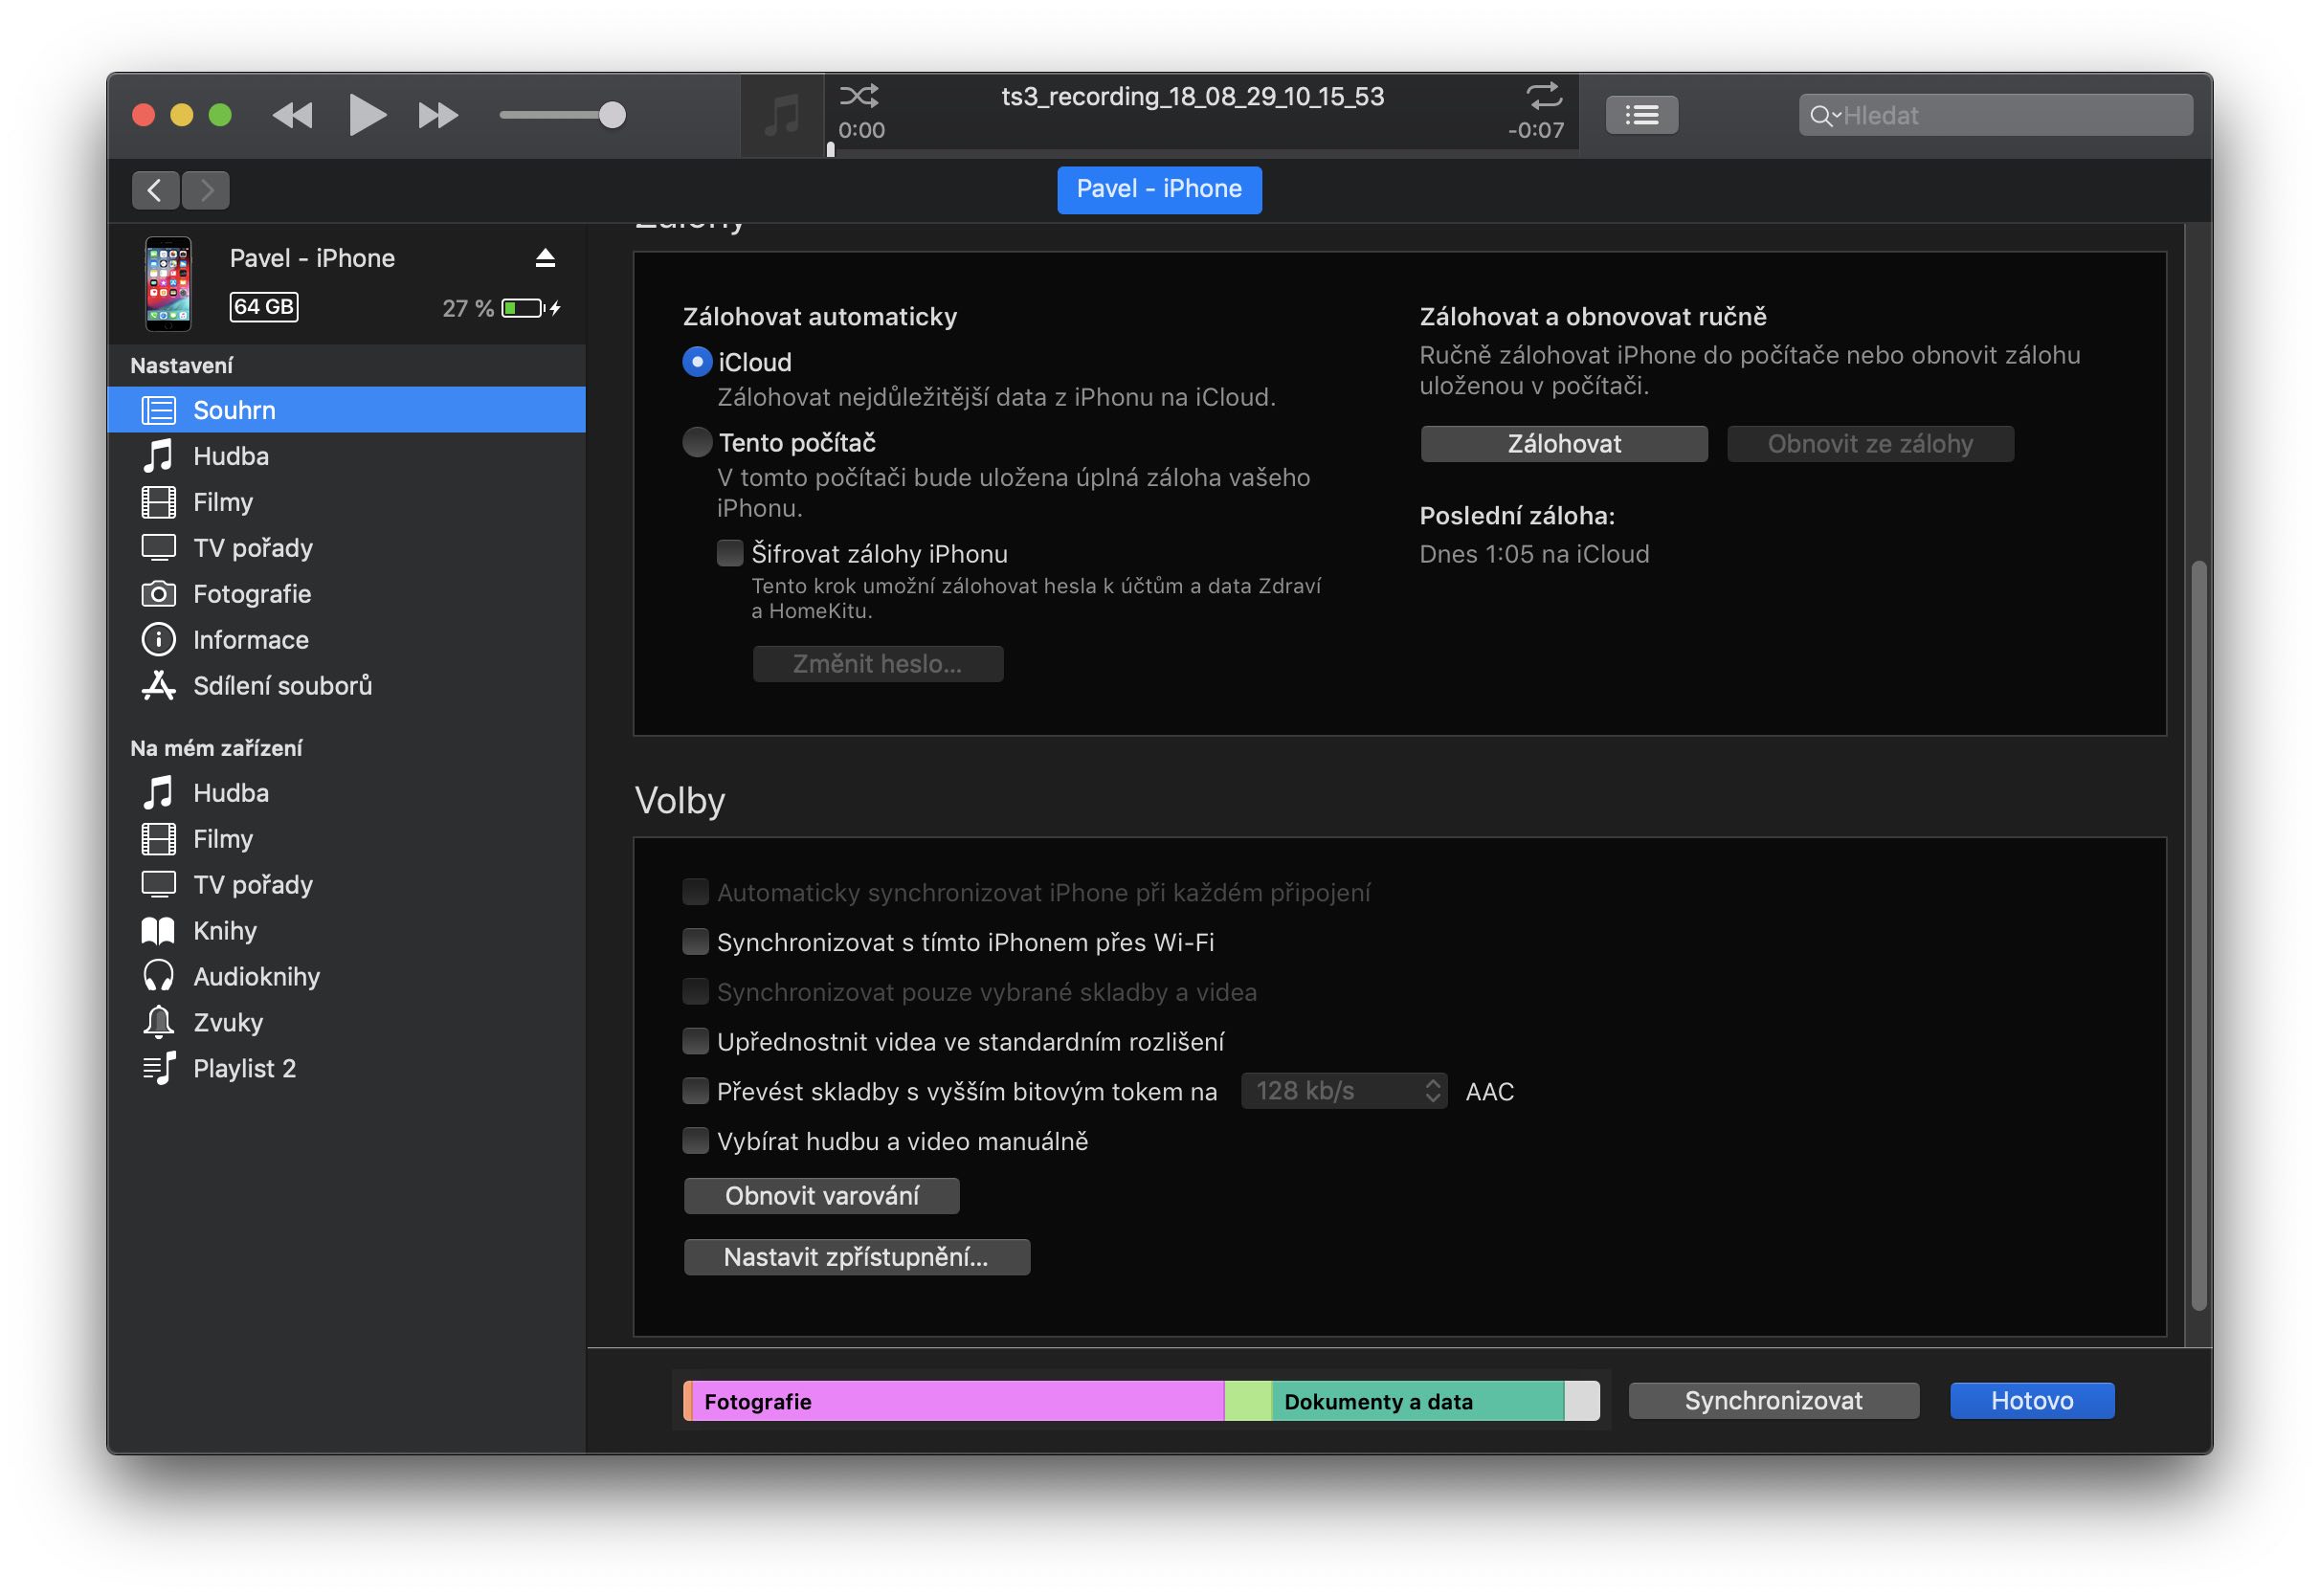Image resolution: width=2320 pixels, height=1596 pixels.
Task: Click Obnovit ze zálohy button
Action: [1870, 444]
